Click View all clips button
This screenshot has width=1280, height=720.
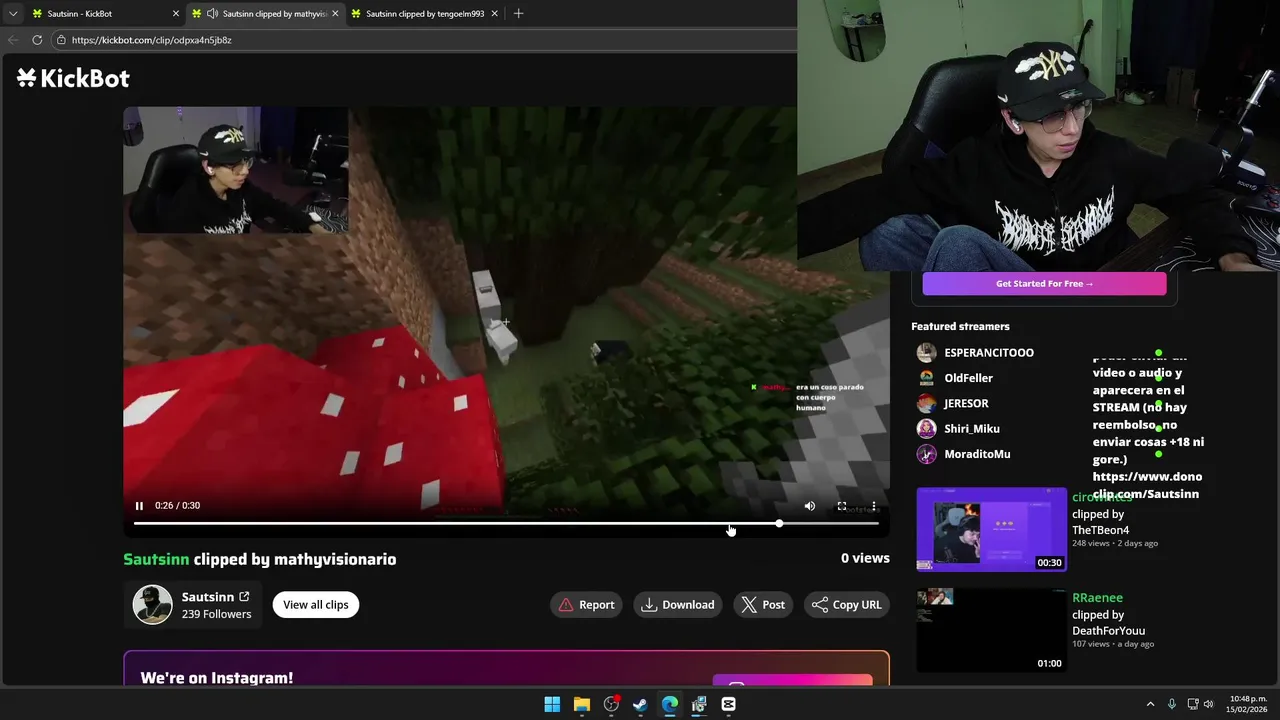[316, 604]
